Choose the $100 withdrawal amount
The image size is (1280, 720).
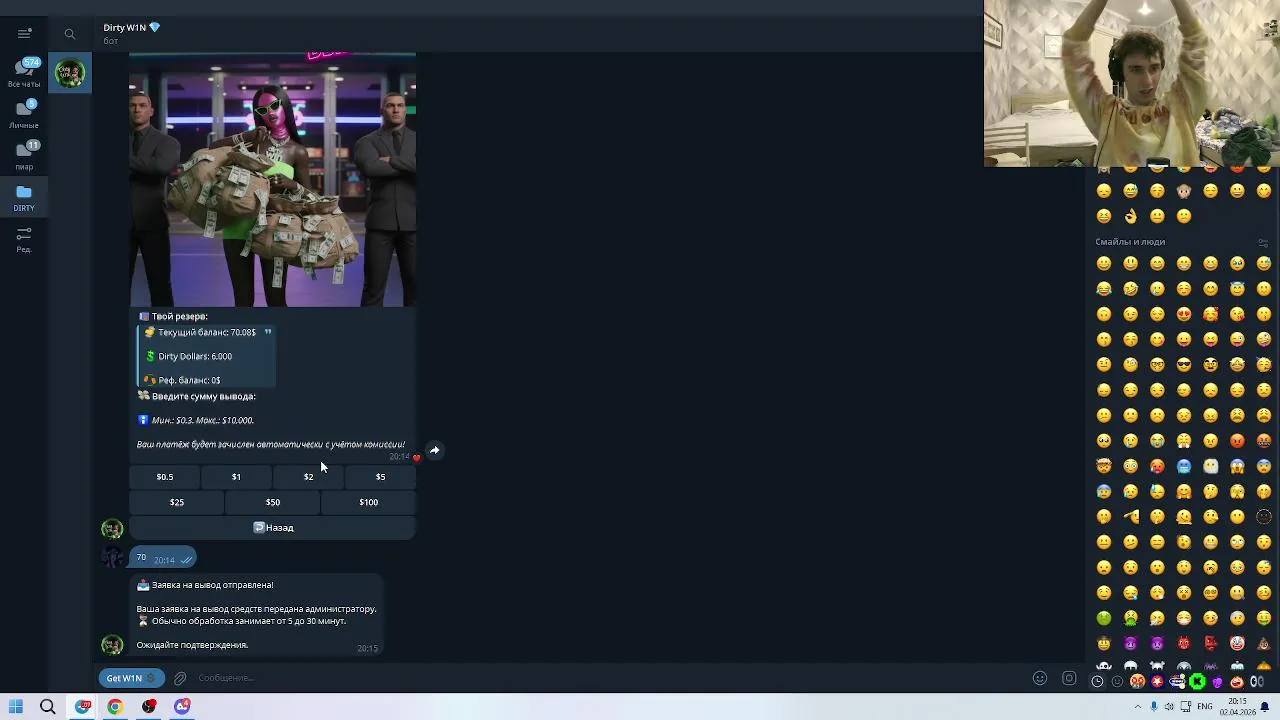point(368,502)
